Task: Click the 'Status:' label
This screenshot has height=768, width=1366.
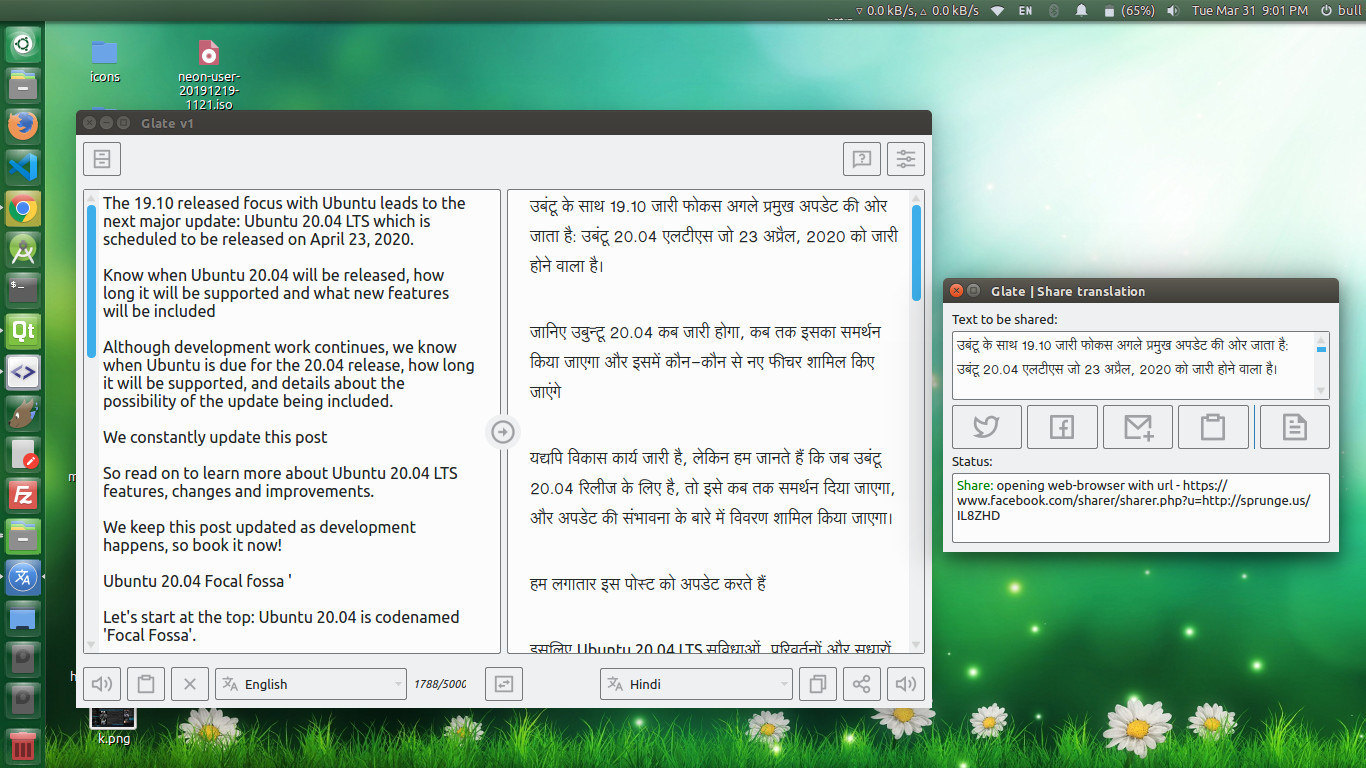Action: coord(972,461)
